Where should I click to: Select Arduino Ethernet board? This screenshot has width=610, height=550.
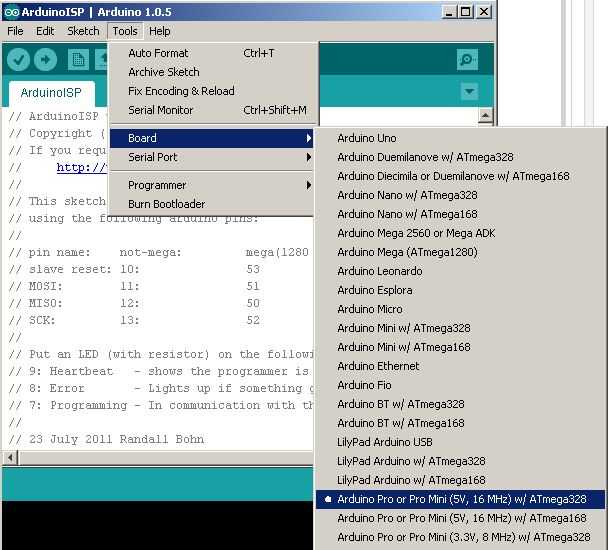[461, 366]
